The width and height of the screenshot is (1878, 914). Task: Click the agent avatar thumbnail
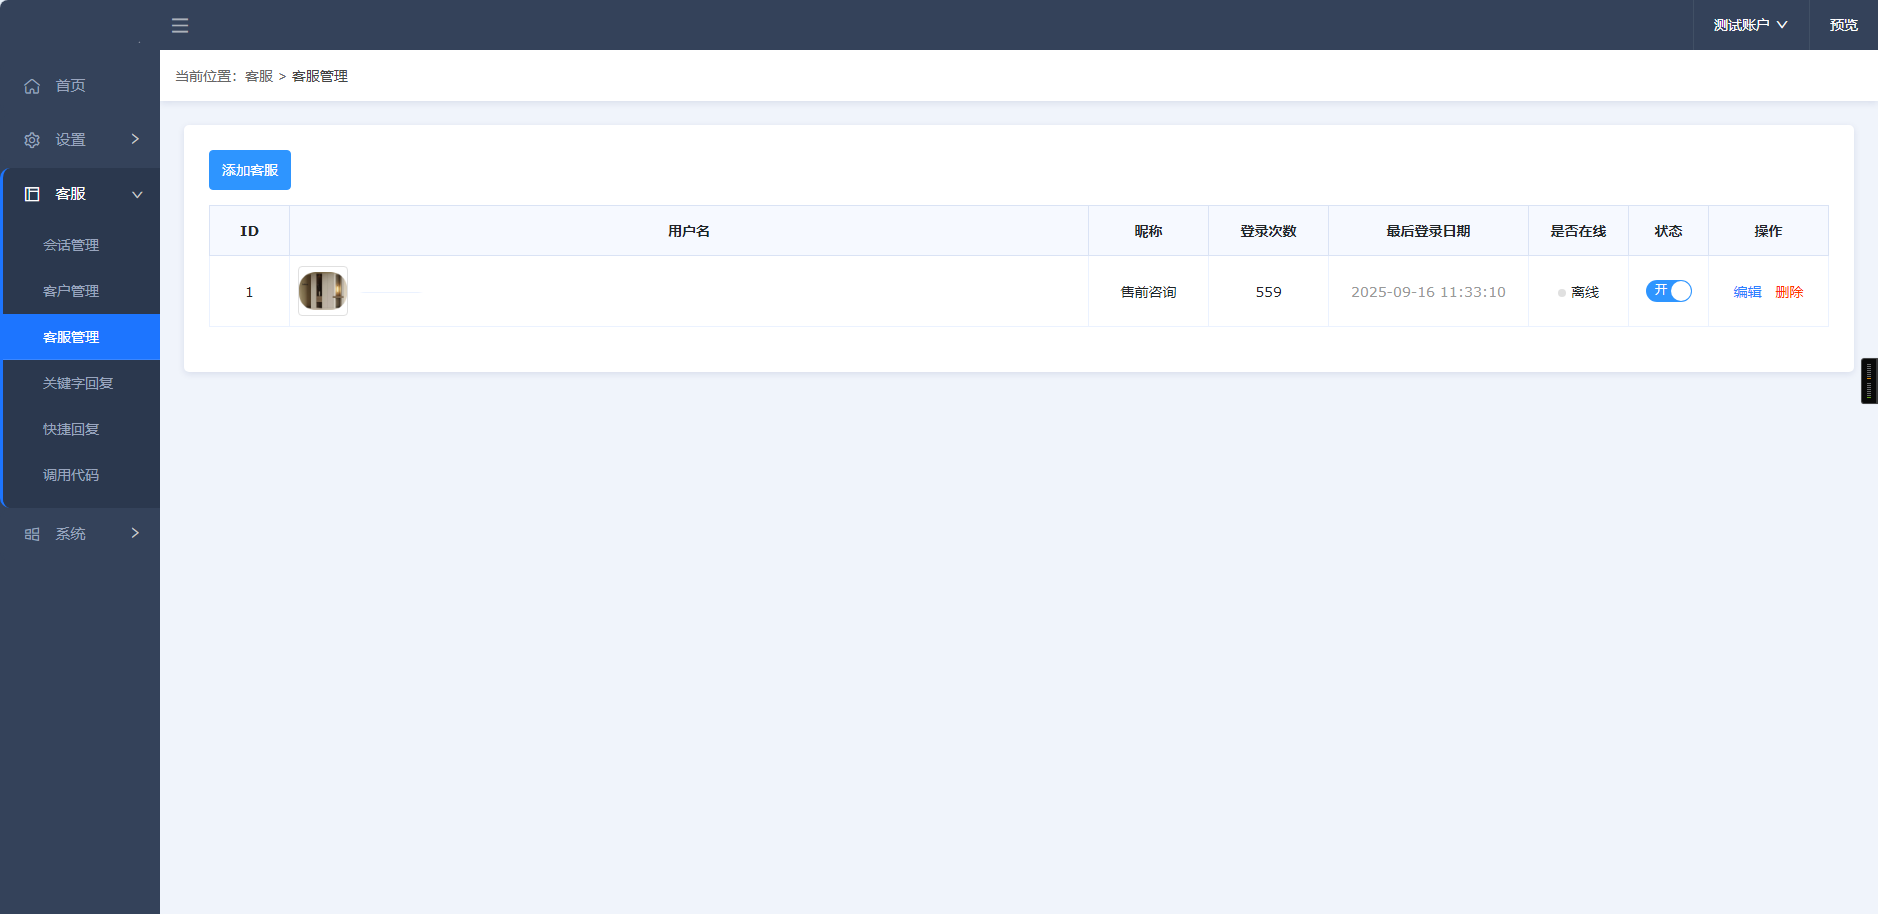pyautogui.click(x=323, y=291)
